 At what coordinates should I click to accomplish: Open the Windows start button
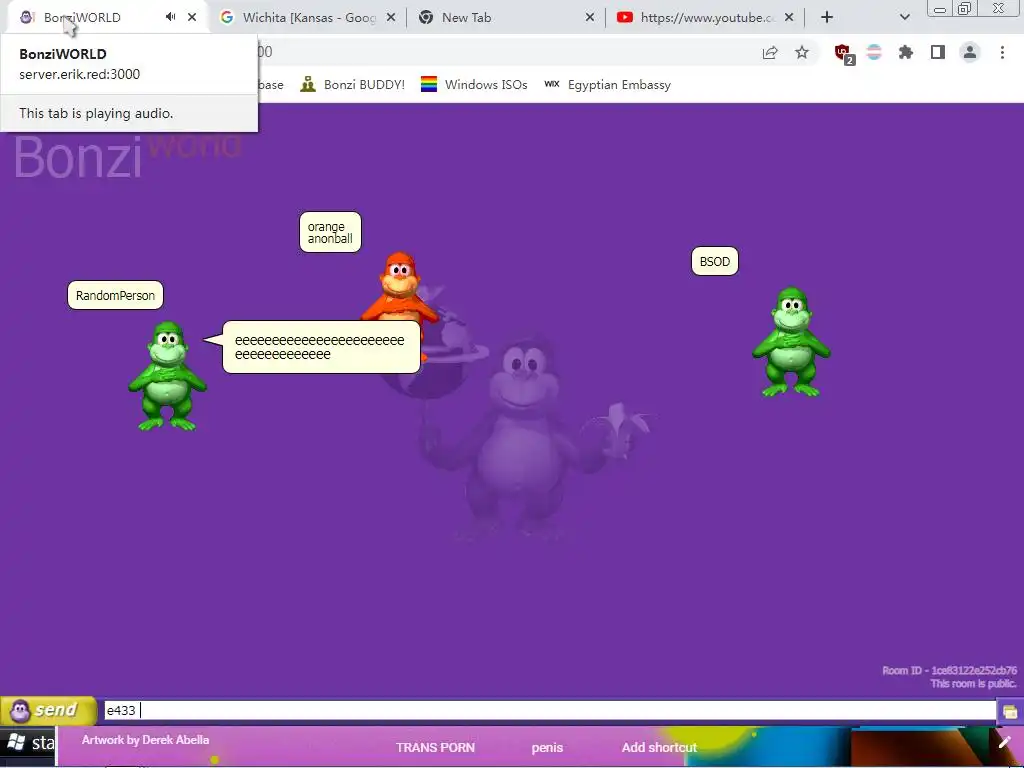(29, 743)
